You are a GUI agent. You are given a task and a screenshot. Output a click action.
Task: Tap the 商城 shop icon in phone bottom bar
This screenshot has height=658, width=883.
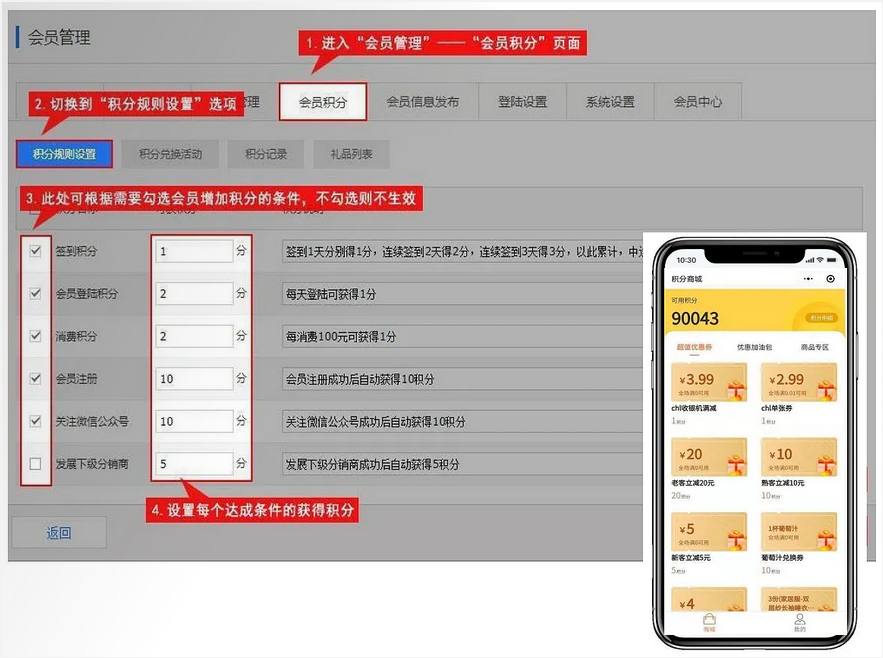click(x=709, y=622)
